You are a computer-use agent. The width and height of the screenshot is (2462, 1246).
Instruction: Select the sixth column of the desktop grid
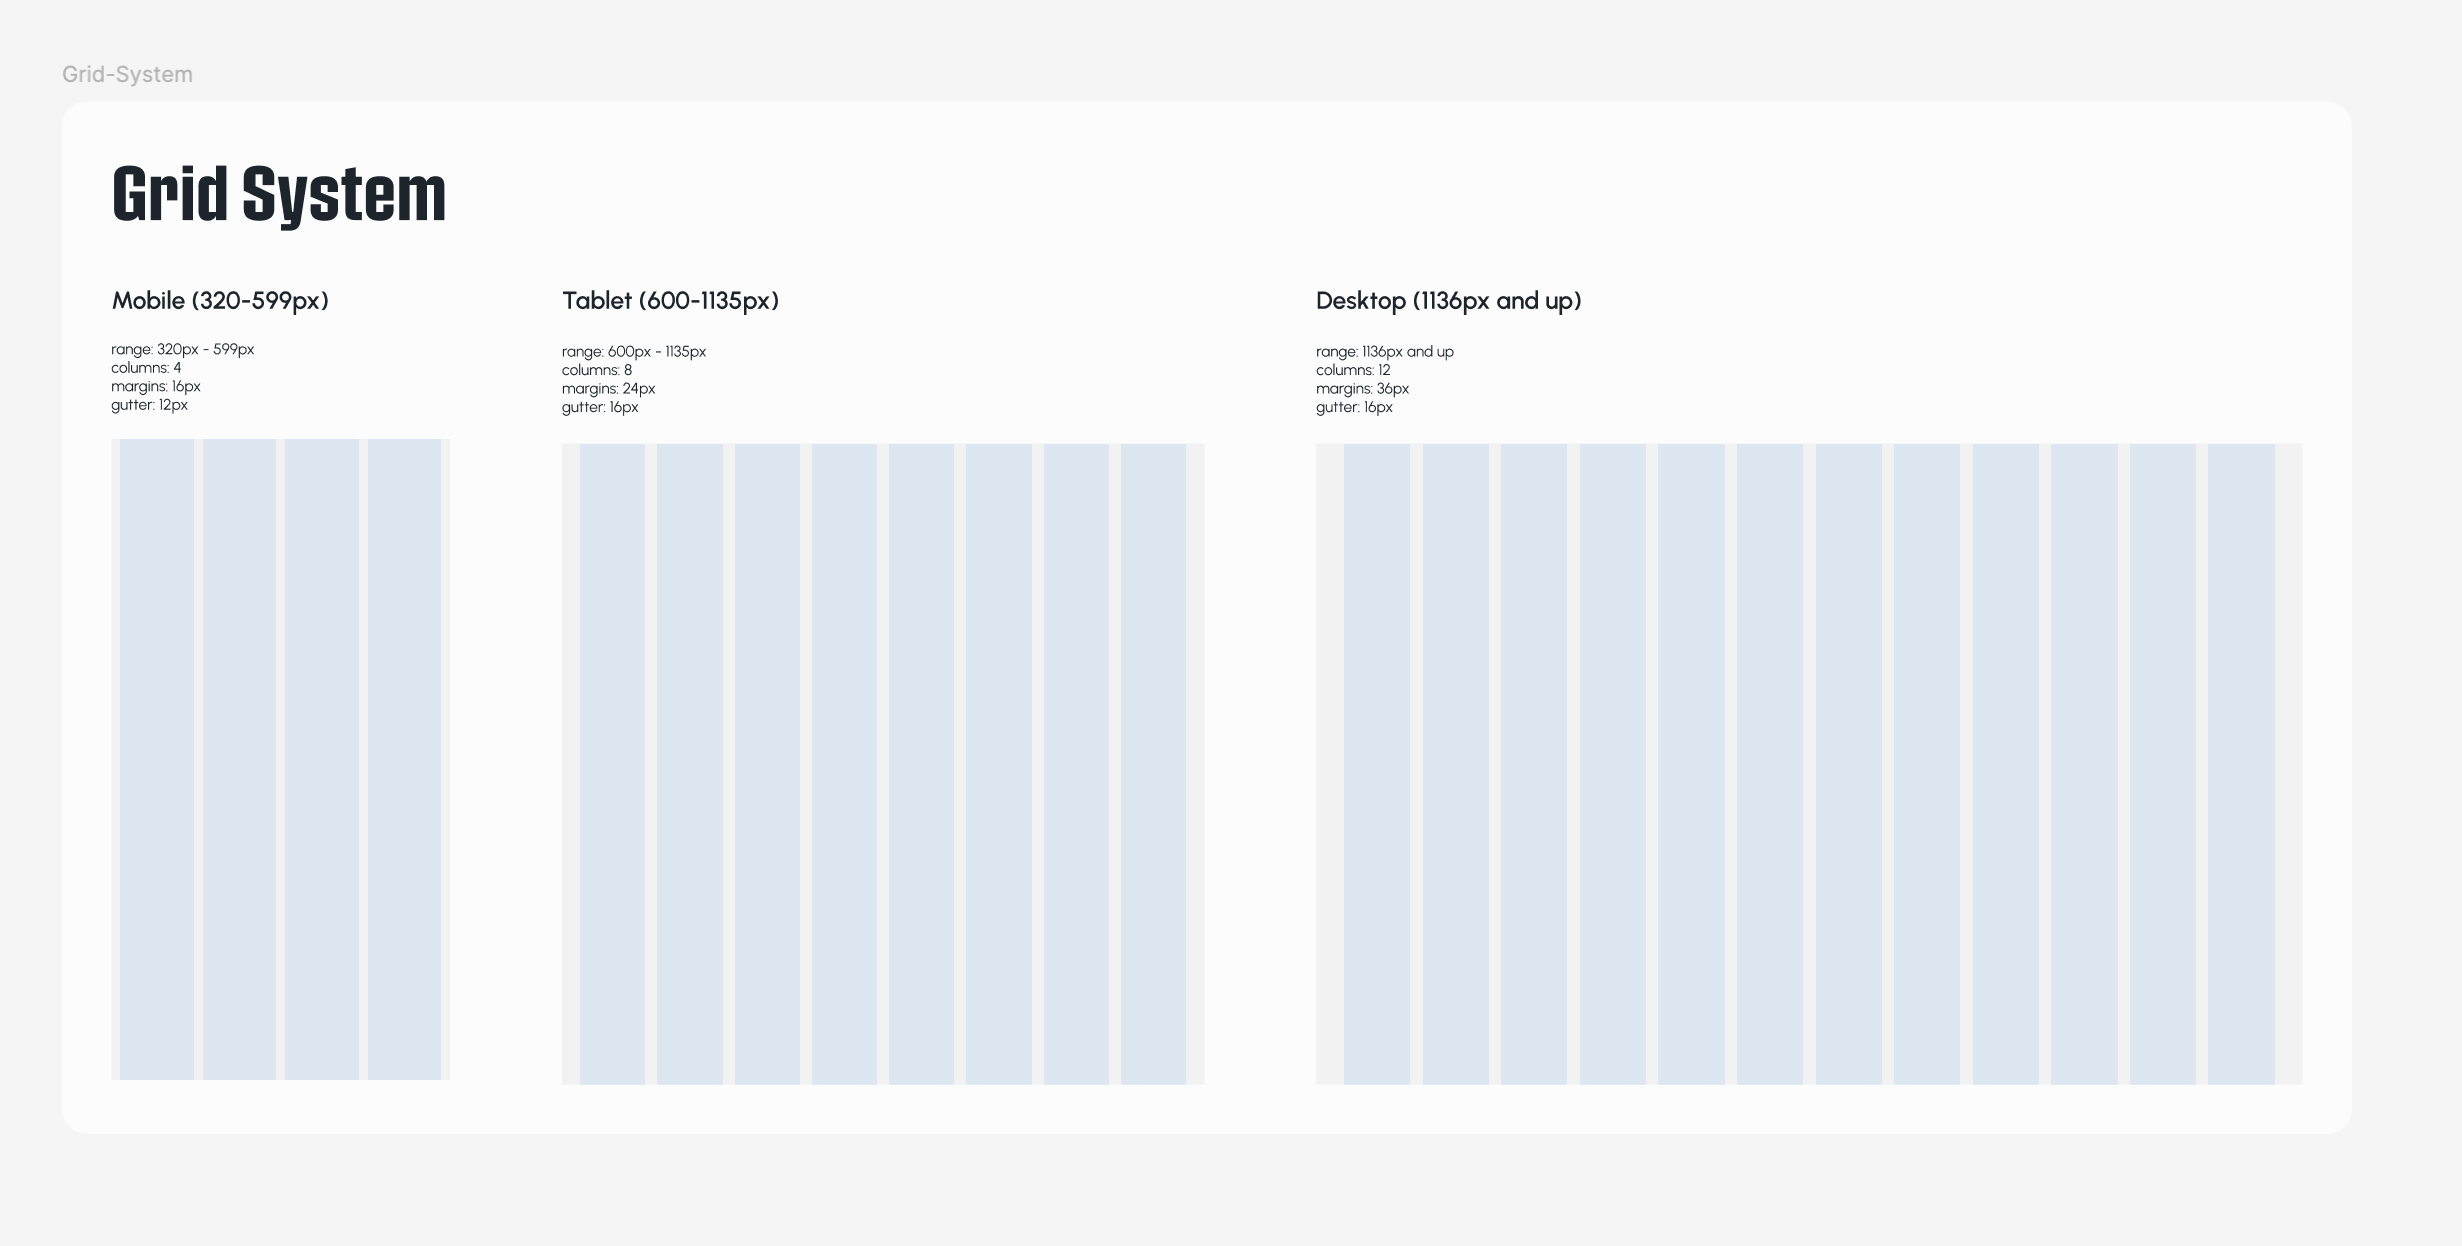point(1769,764)
